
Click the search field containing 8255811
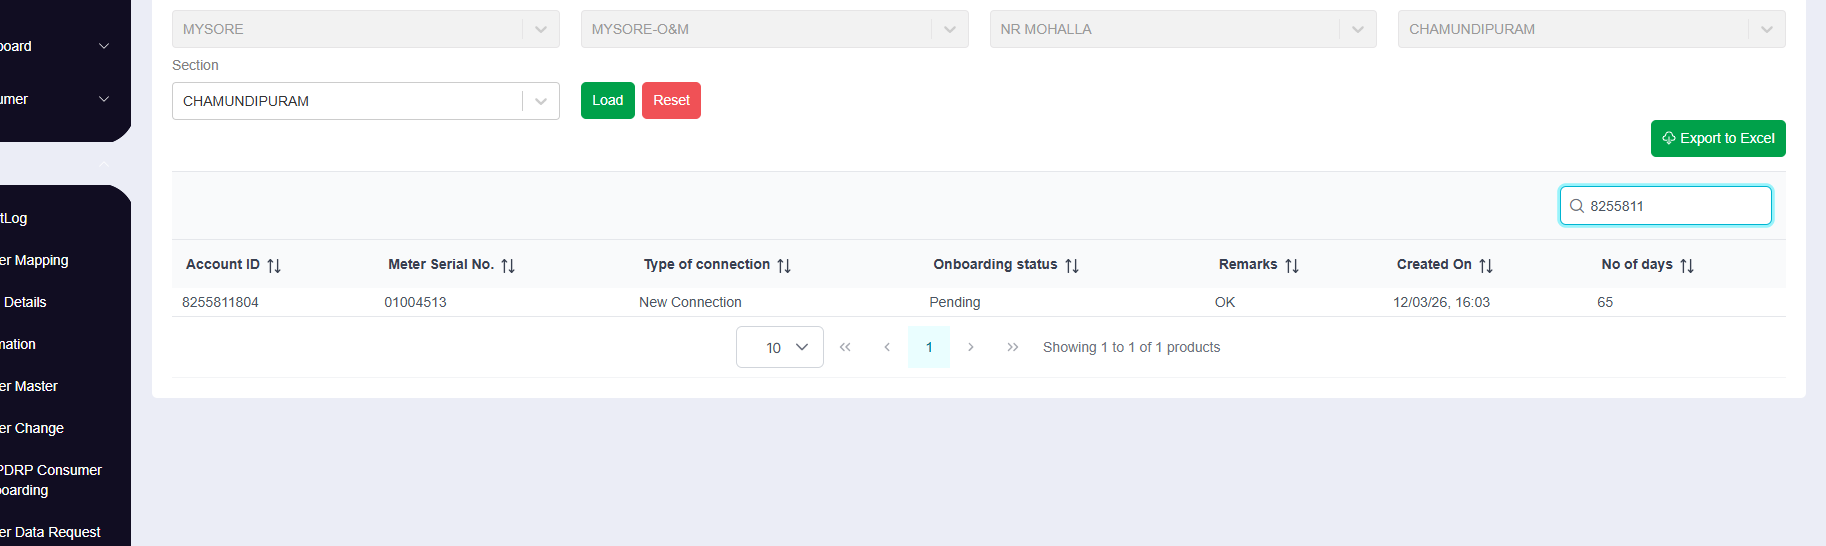point(1675,206)
